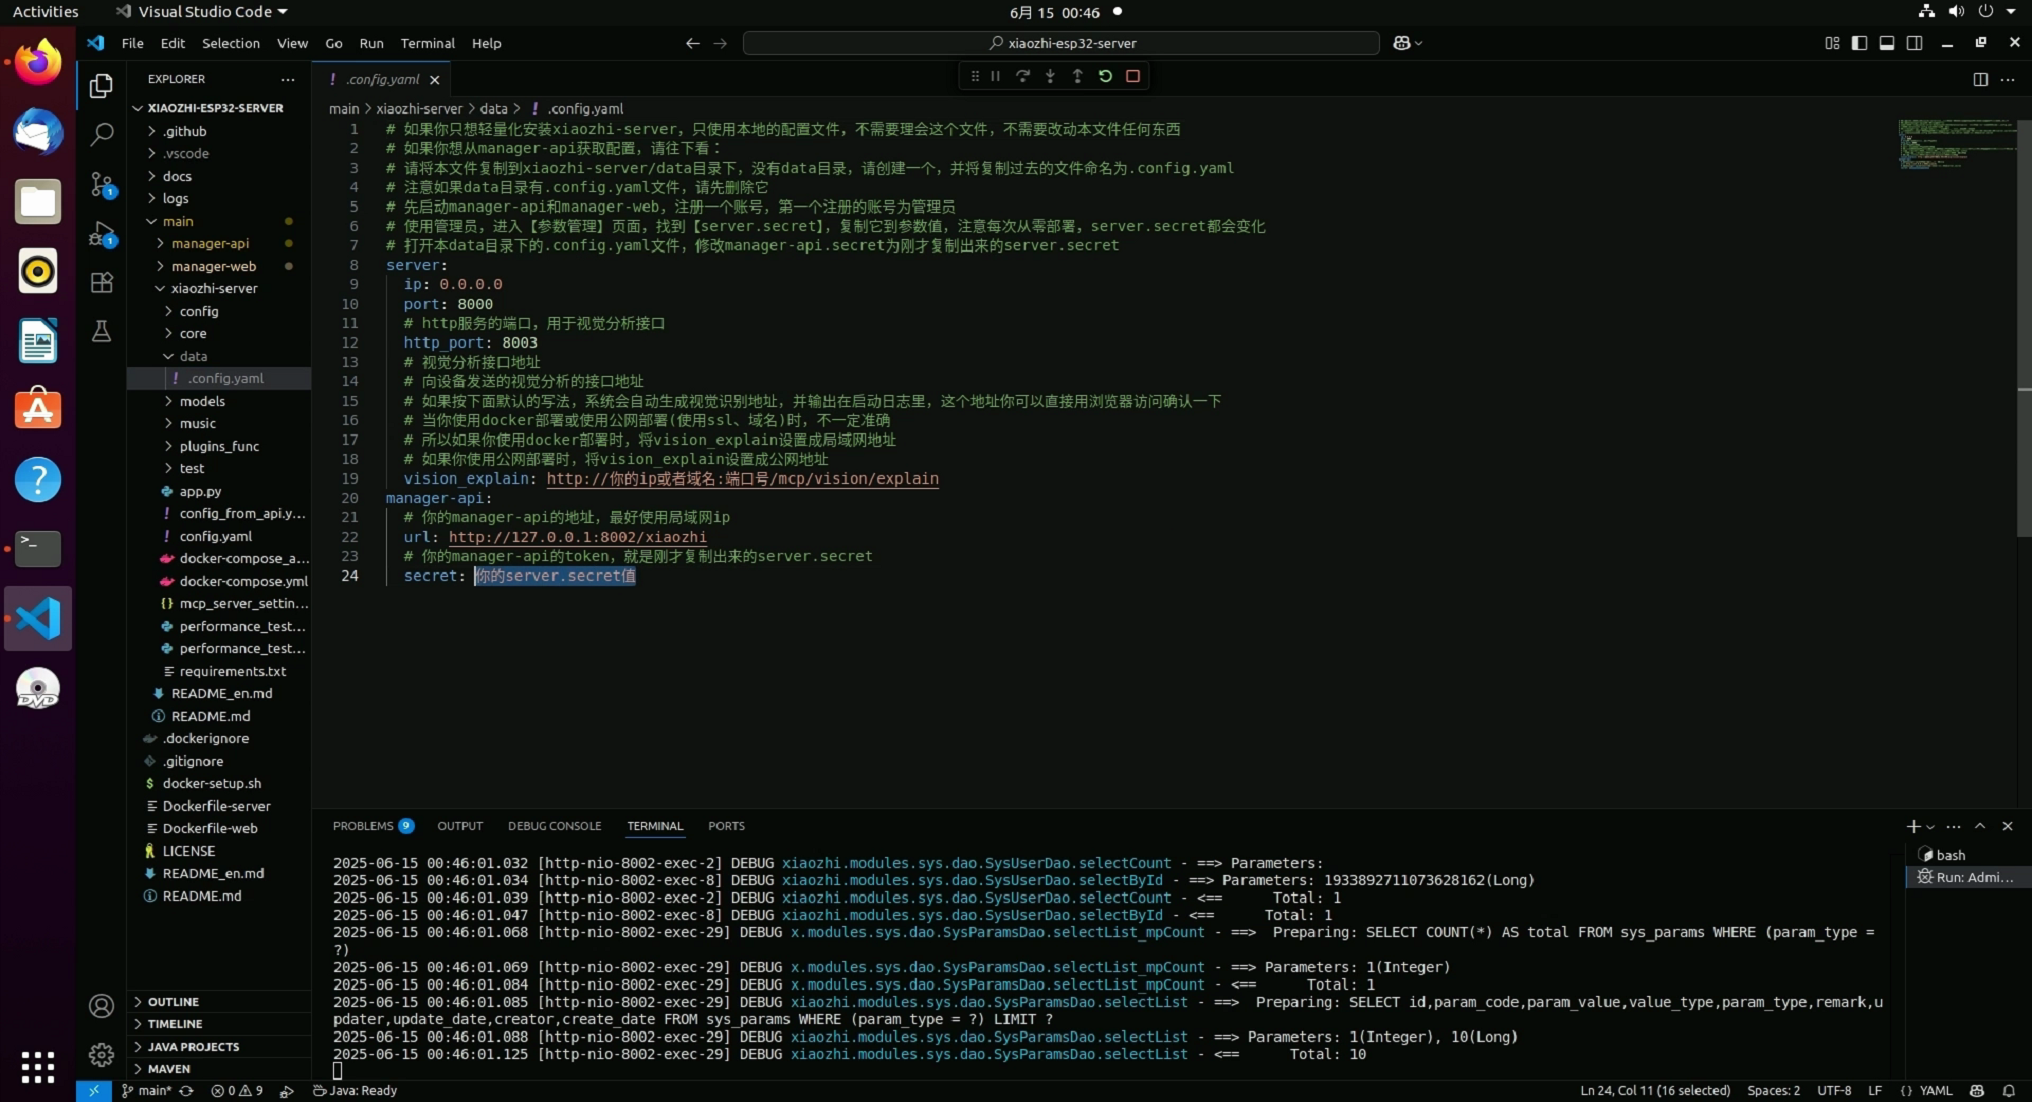
Task: Open the Terminal menu
Action: point(427,43)
